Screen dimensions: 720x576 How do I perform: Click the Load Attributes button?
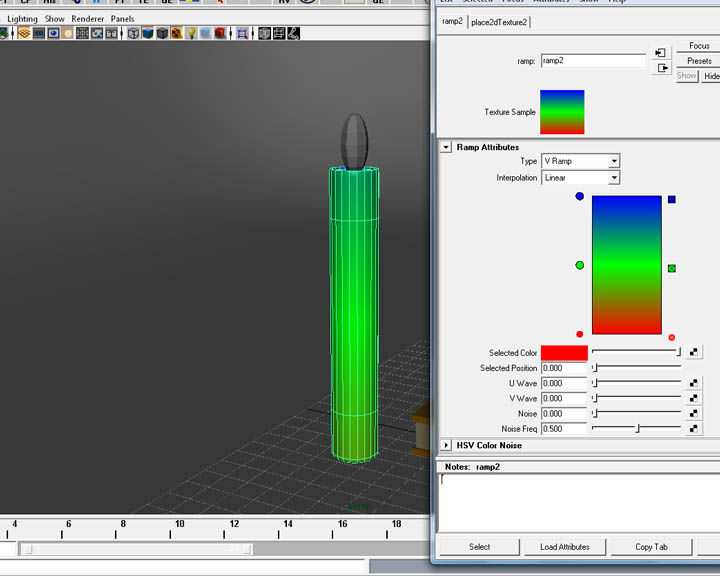[x=565, y=547]
